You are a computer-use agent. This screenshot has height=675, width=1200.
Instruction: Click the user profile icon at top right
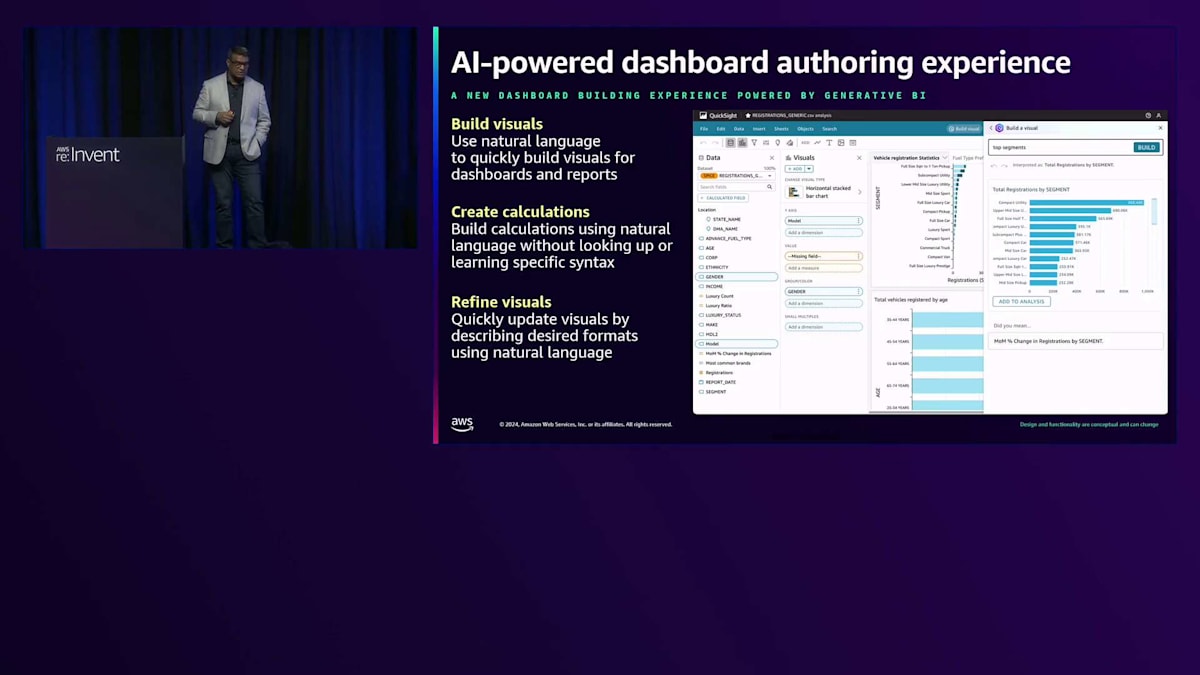[x=1159, y=116]
